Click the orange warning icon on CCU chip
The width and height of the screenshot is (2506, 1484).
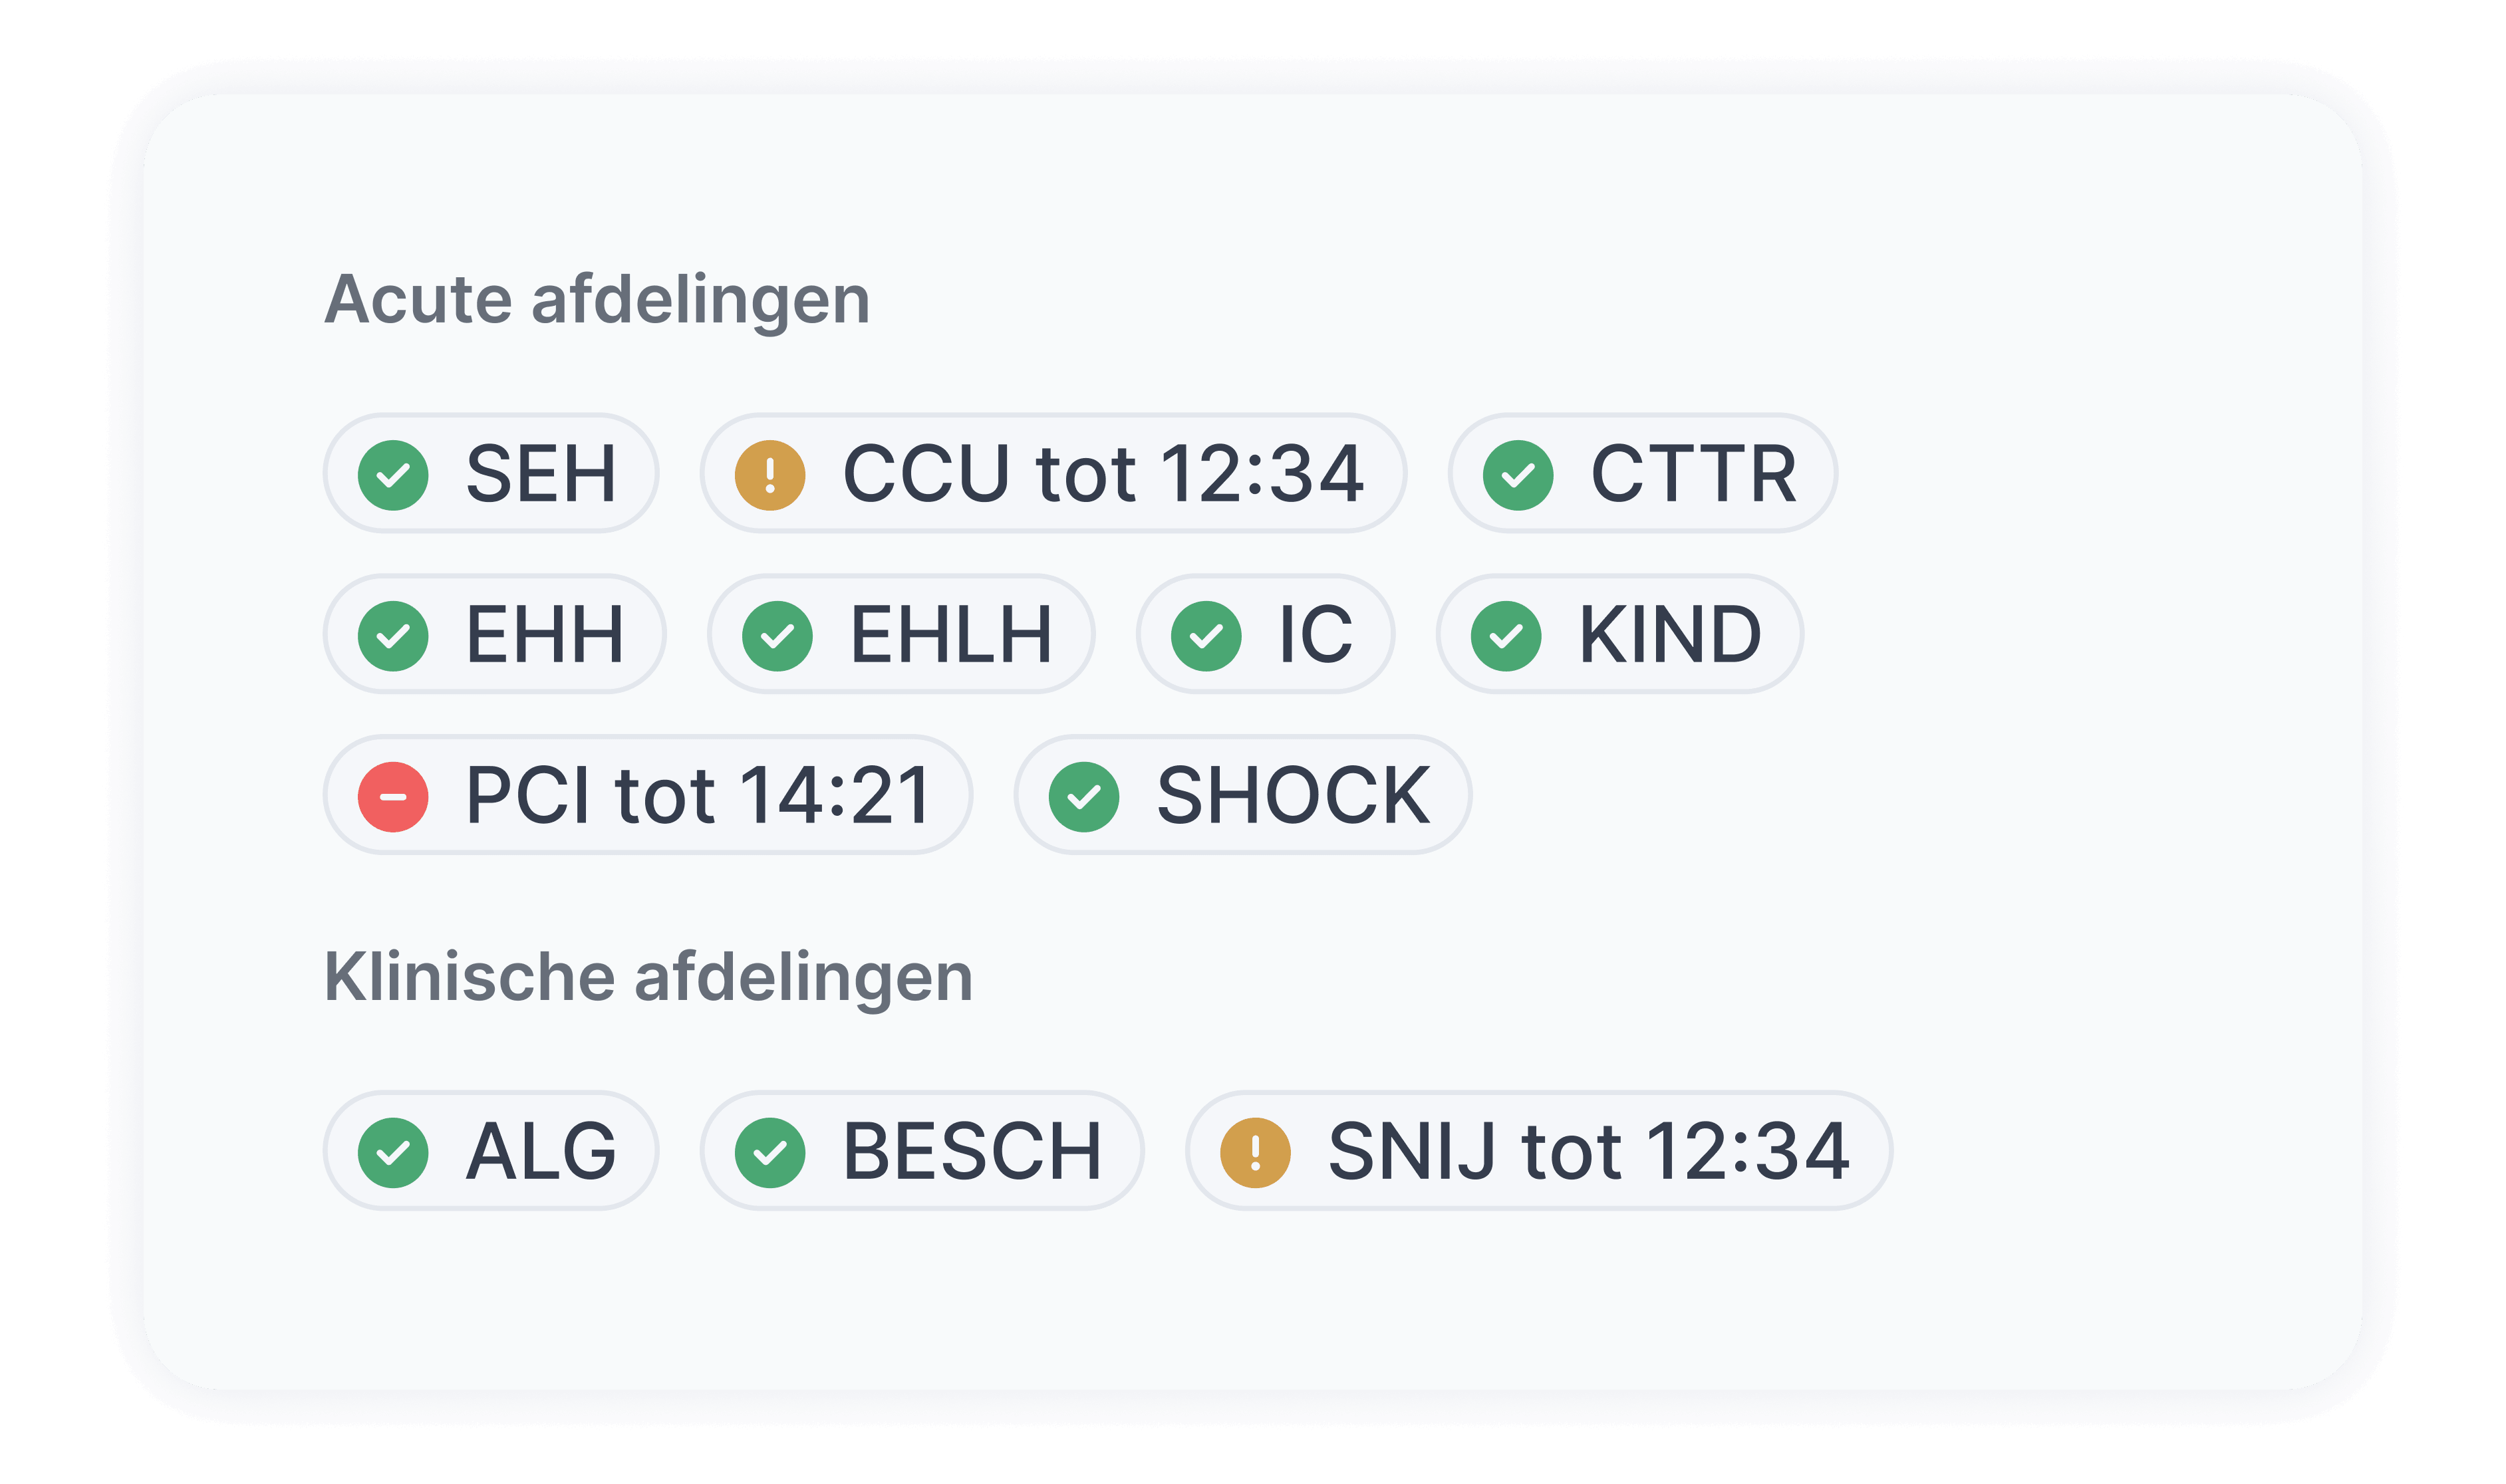coord(769,475)
